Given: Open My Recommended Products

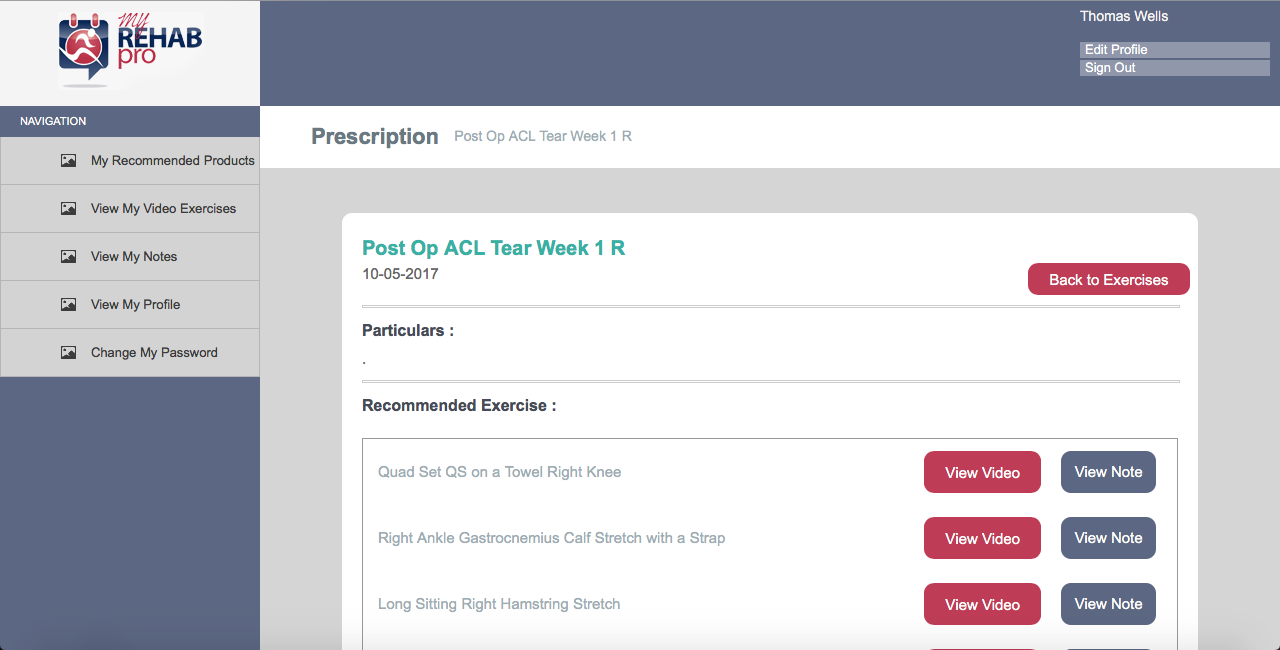Looking at the screenshot, I should point(173,160).
